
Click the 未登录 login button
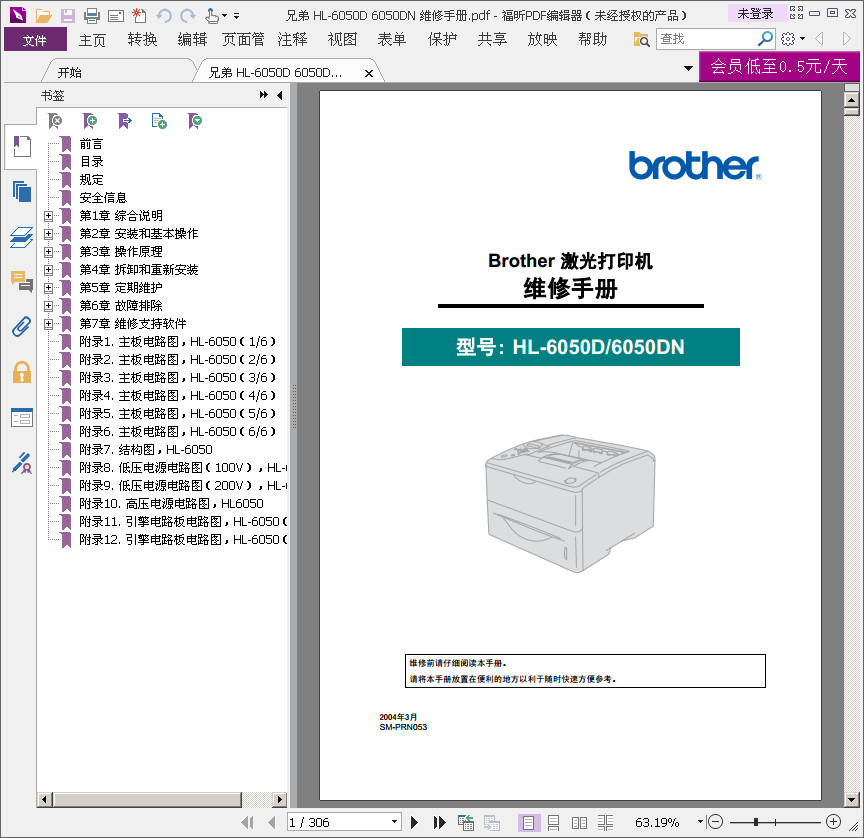point(755,14)
